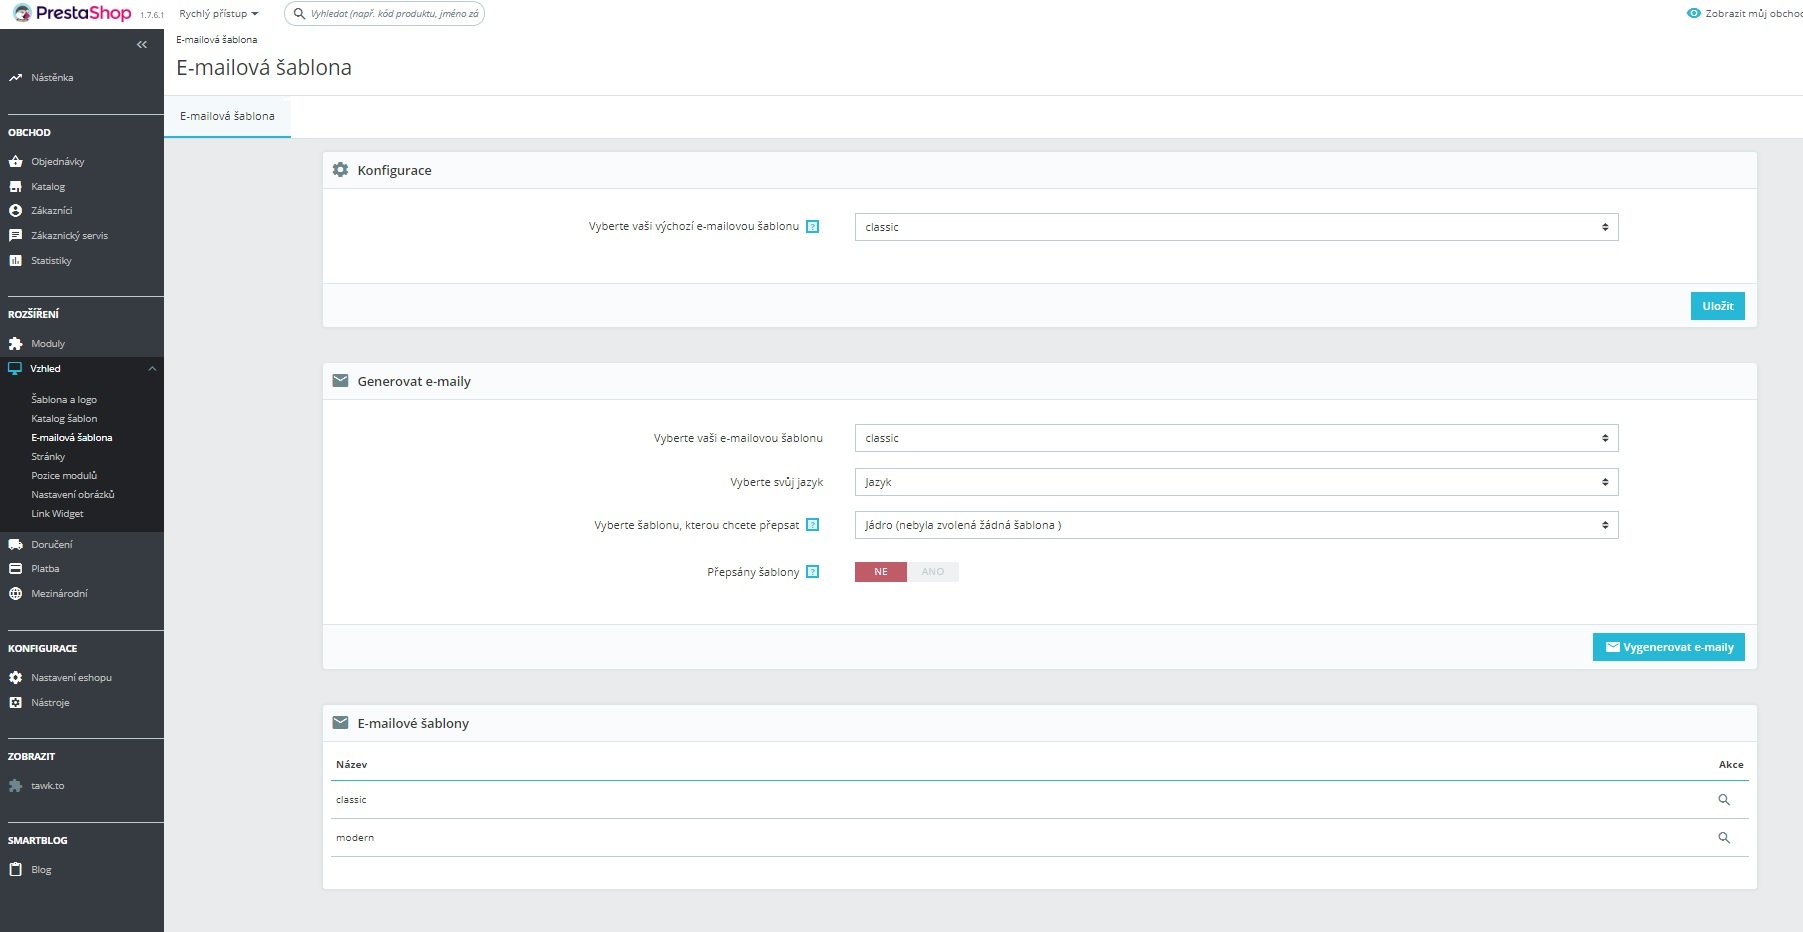Viewport: 1803px width, 932px height.
Task: Set Přepsány šablony to ANO
Action: (x=933, y=572)
